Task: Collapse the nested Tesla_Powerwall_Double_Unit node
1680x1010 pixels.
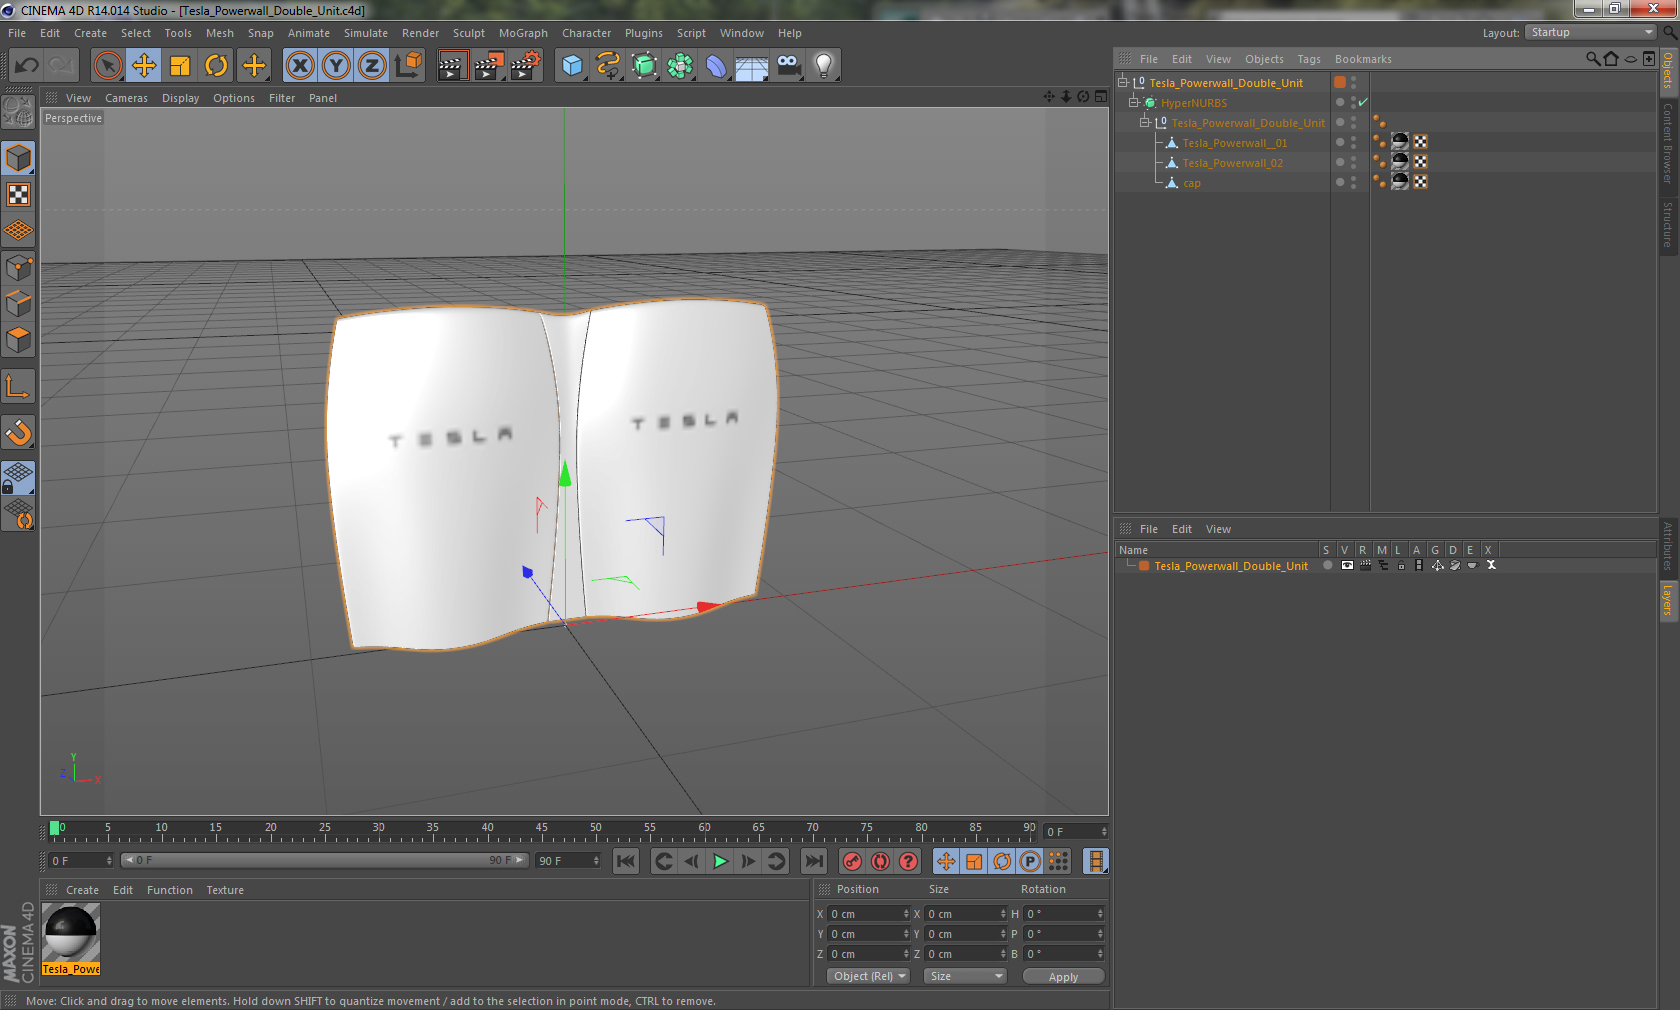Action: coord(1145,122)
